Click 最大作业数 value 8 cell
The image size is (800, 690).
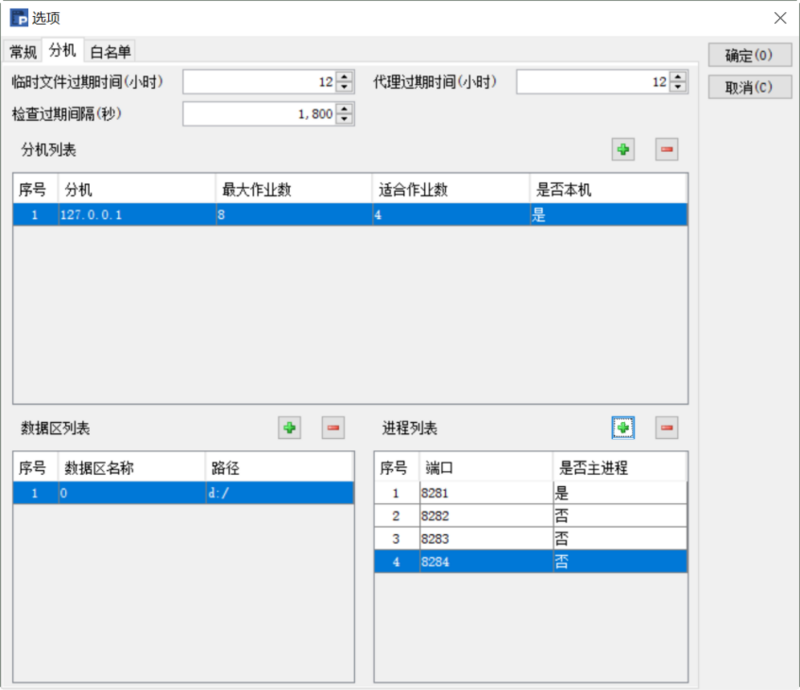pyautogui.click(x=294, y=215)
